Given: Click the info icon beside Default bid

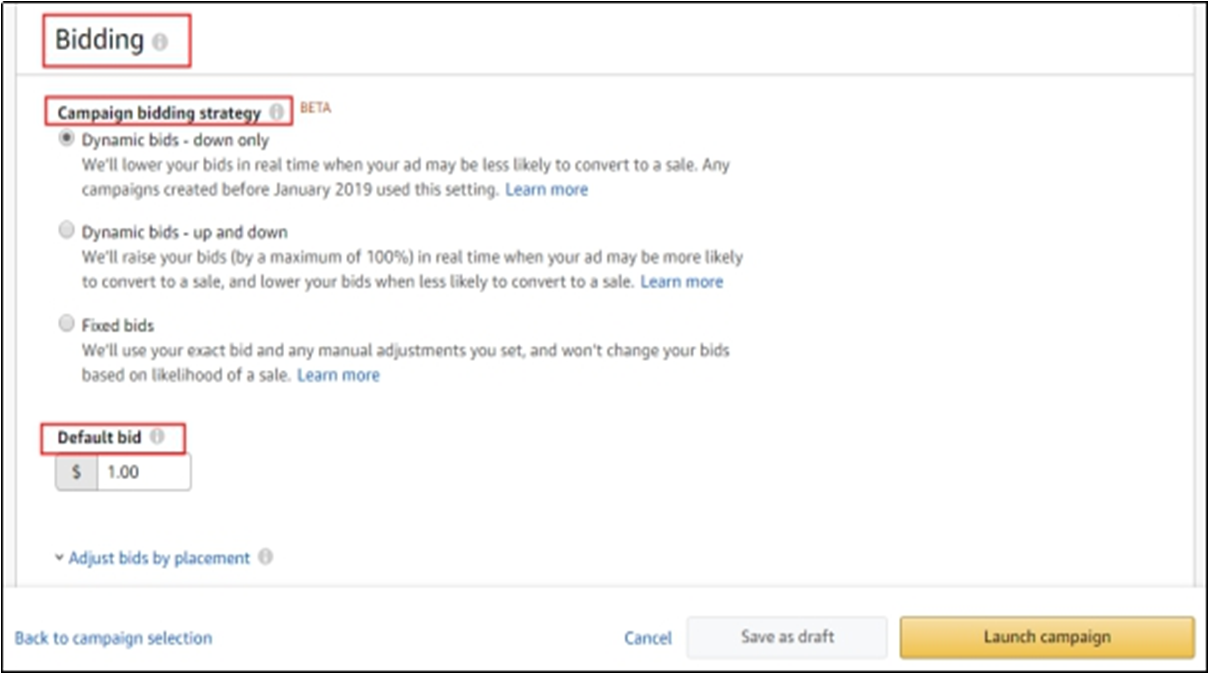Looking at the screenshot, I should click(157, 437).
